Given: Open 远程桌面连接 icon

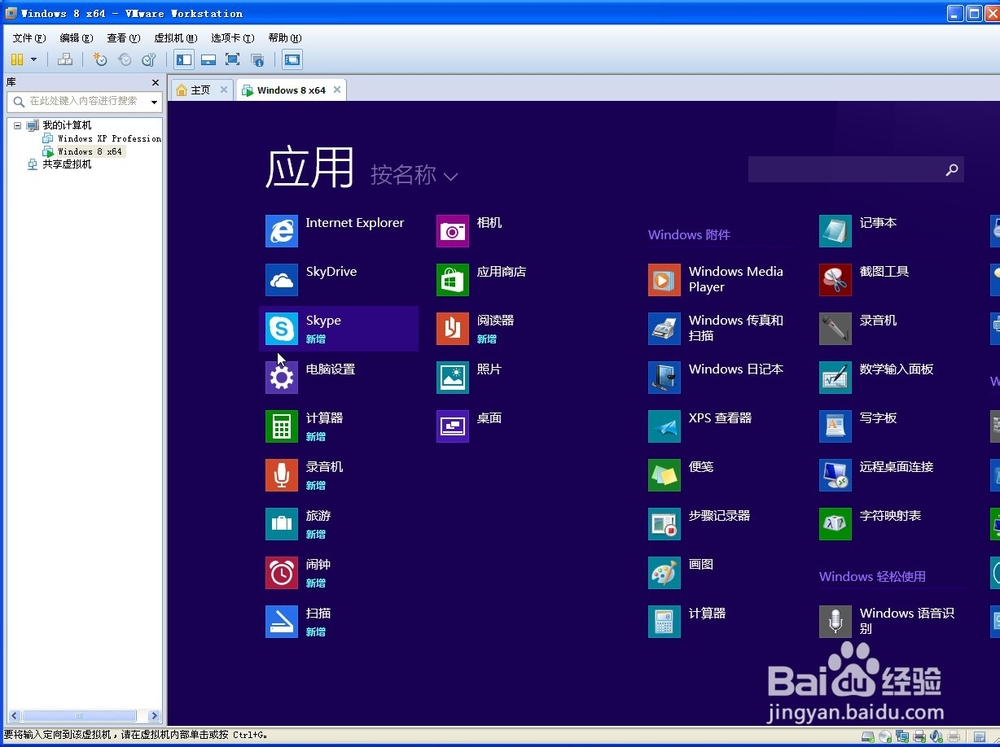Looking at the screenshot, I should click(835, 475).
